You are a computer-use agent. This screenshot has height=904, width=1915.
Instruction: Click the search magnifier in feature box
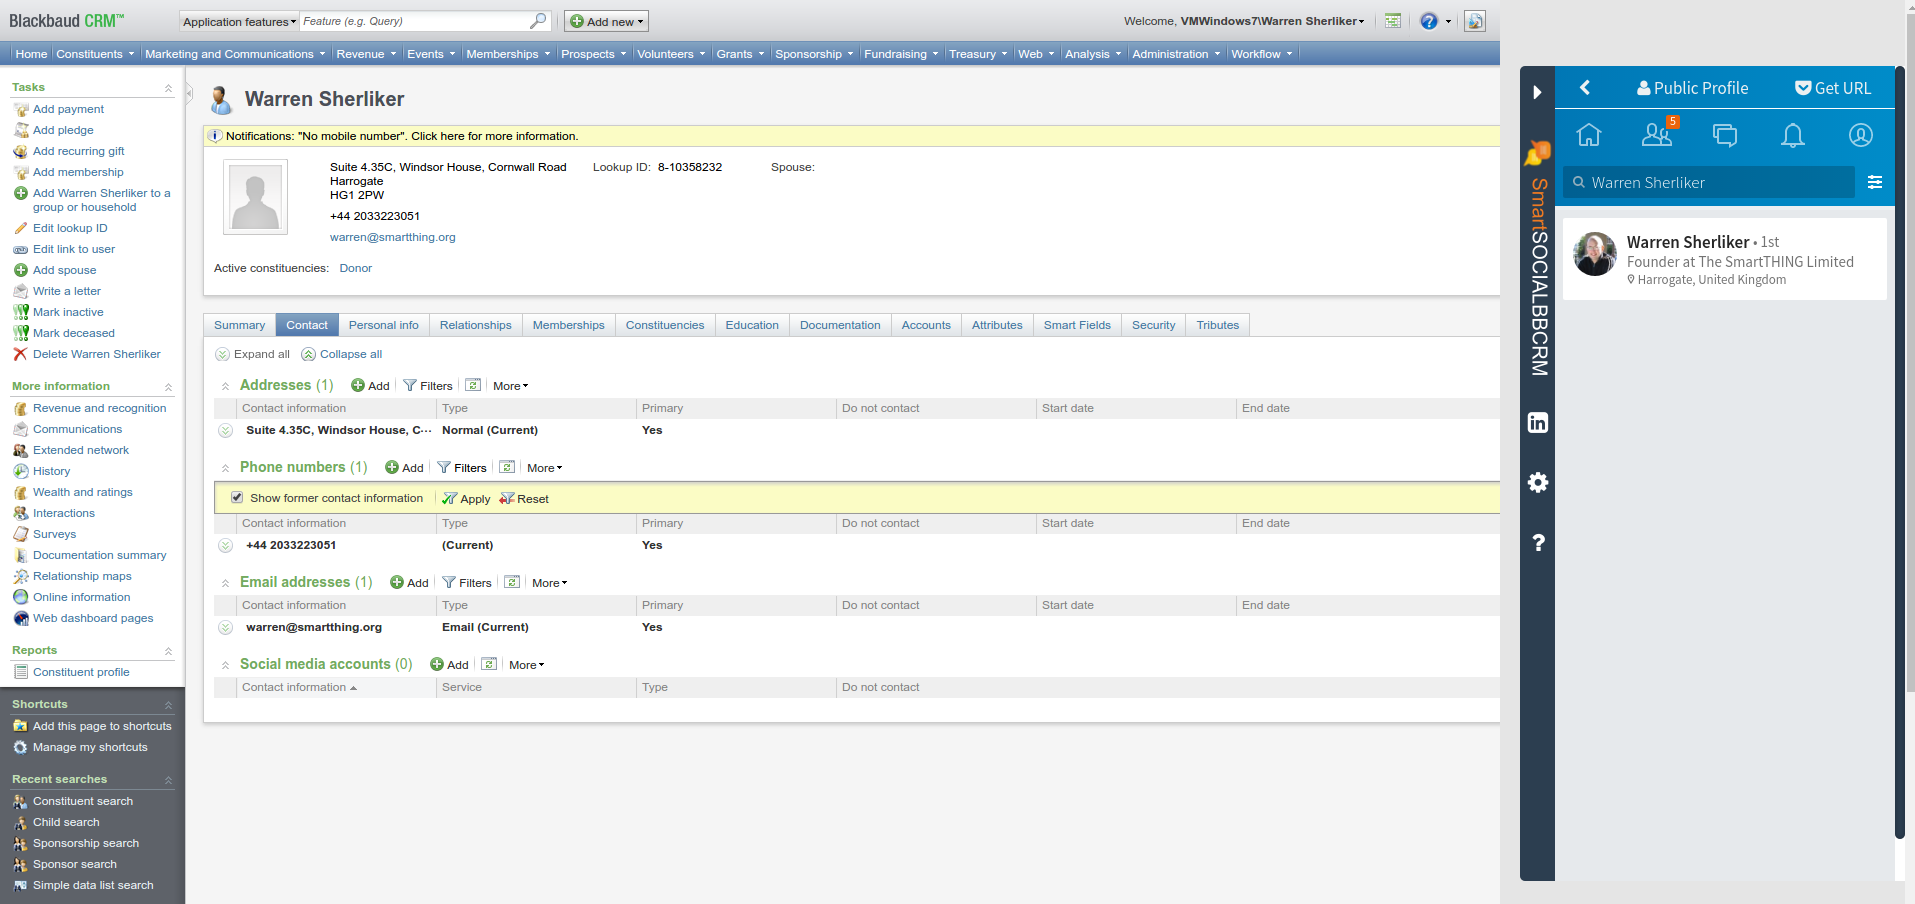(538, 21)
